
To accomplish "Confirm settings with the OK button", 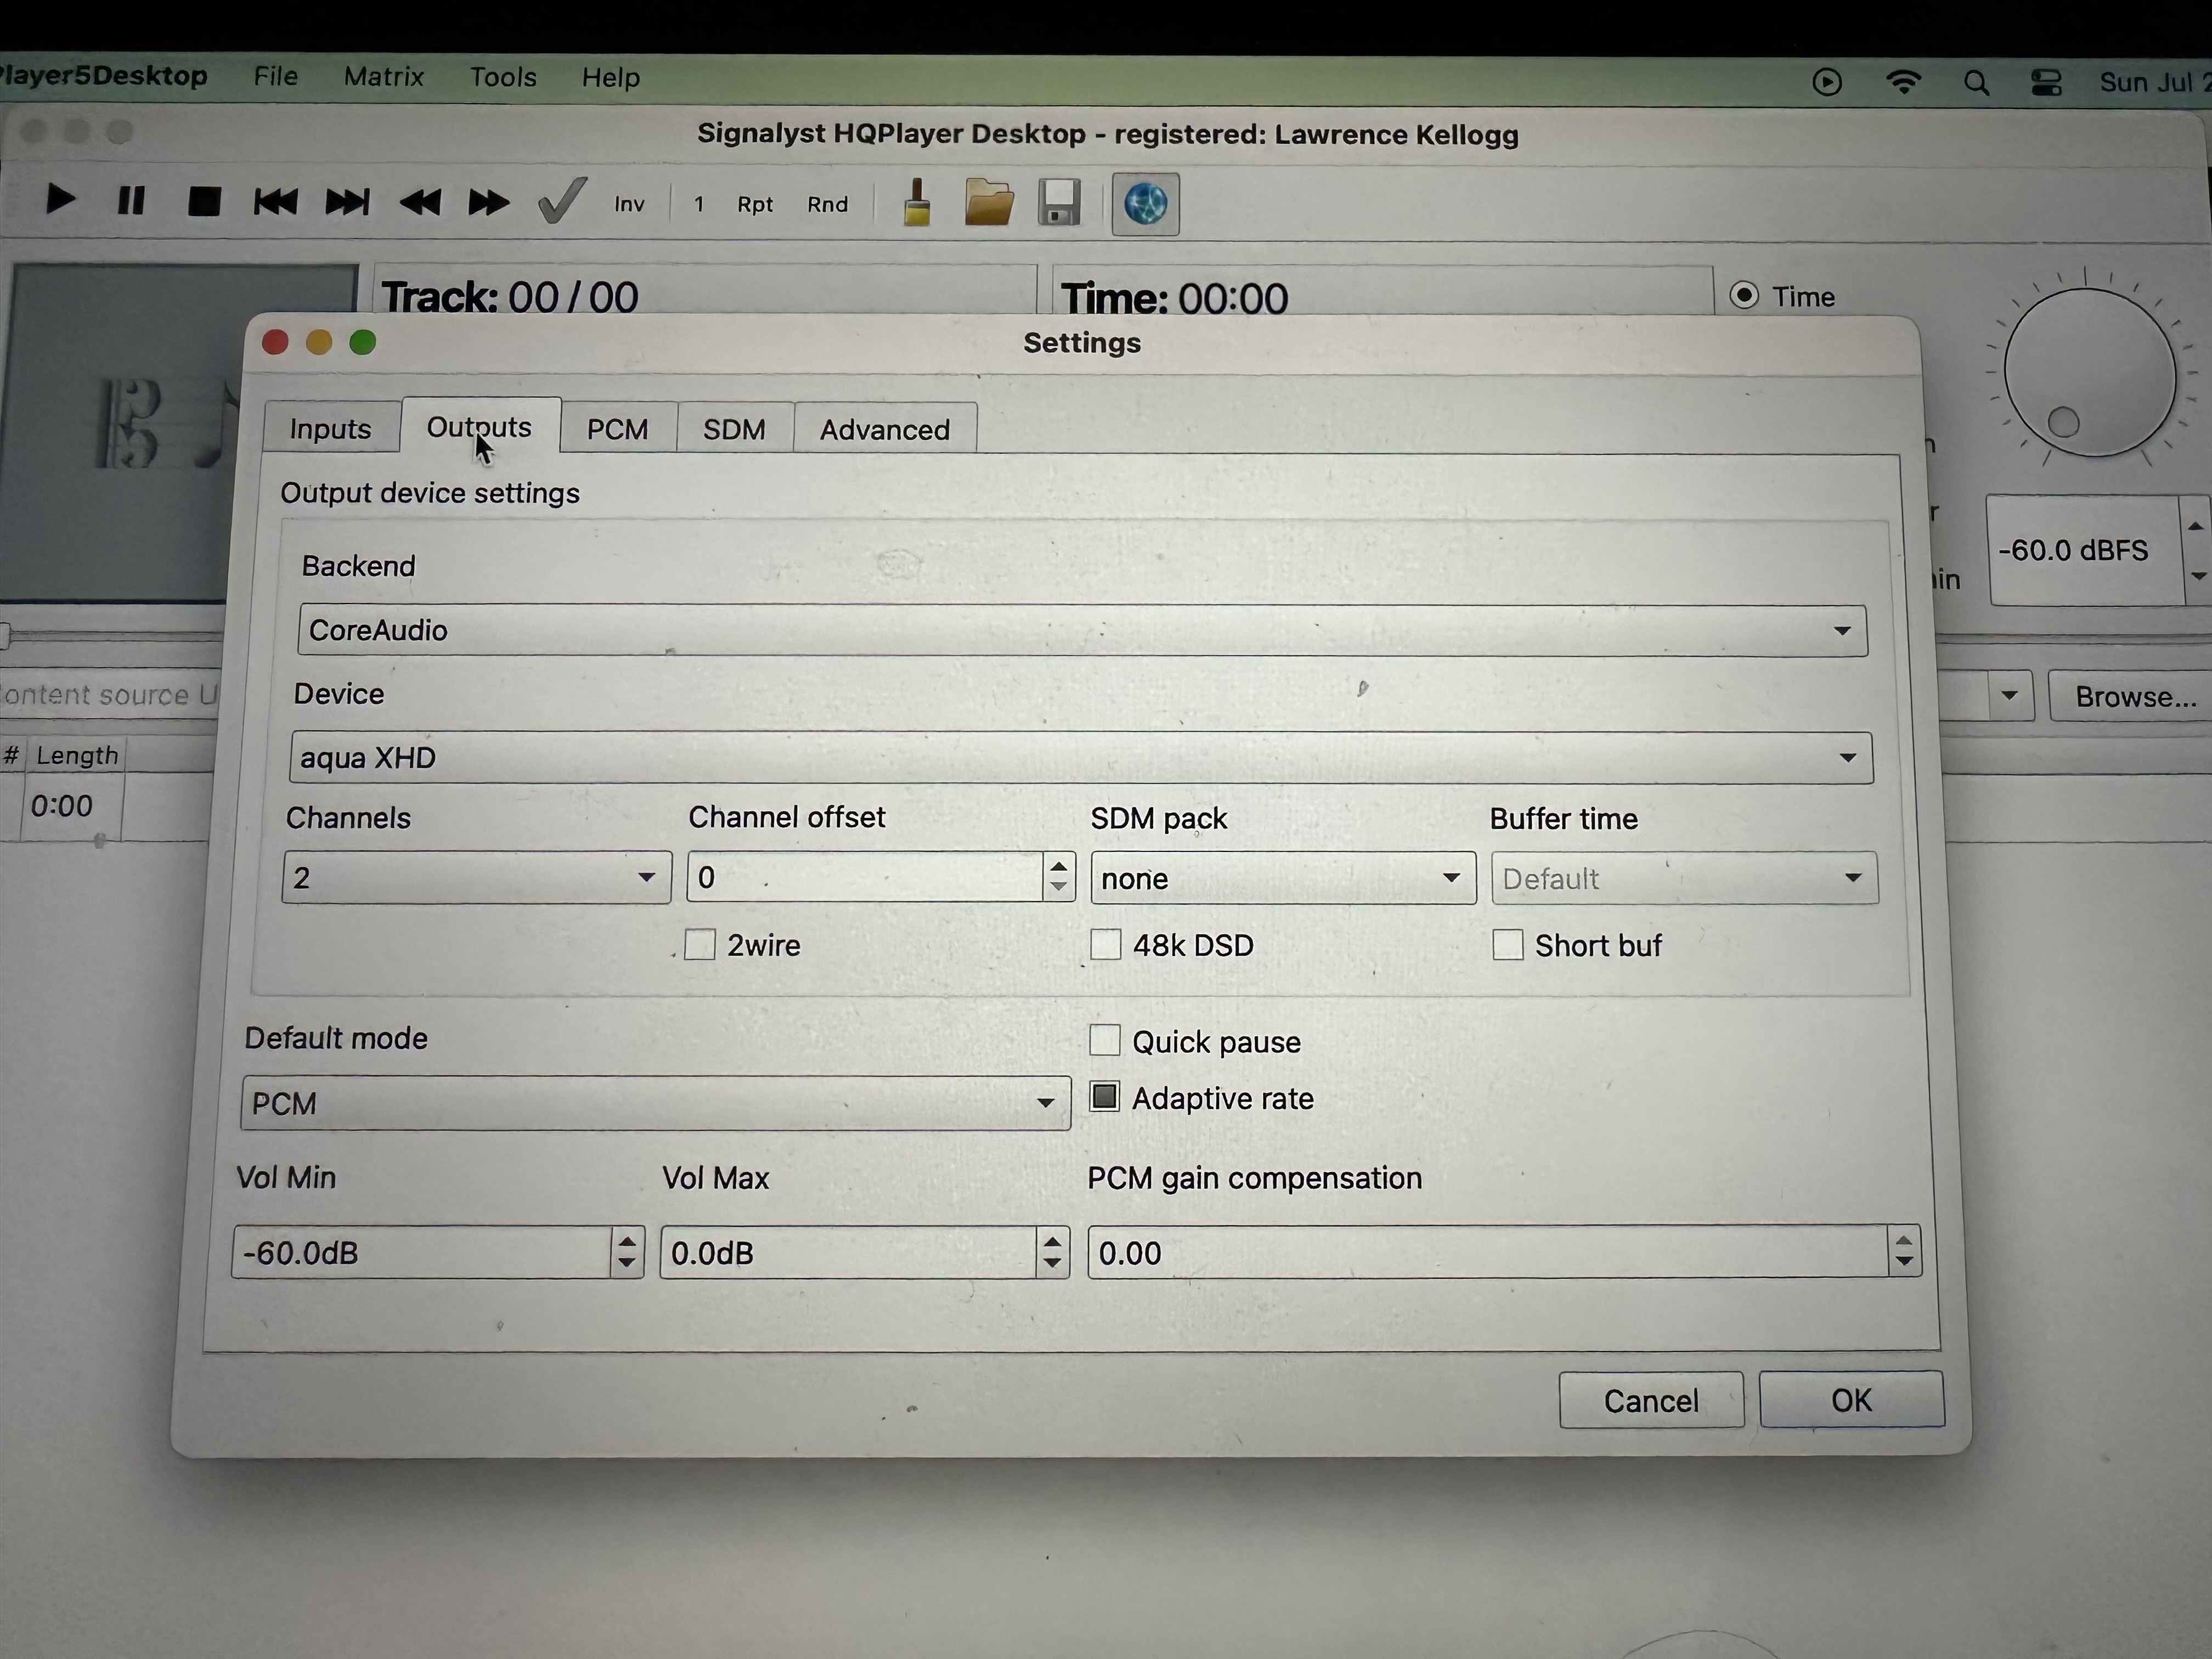I will click(1851, 1399).
